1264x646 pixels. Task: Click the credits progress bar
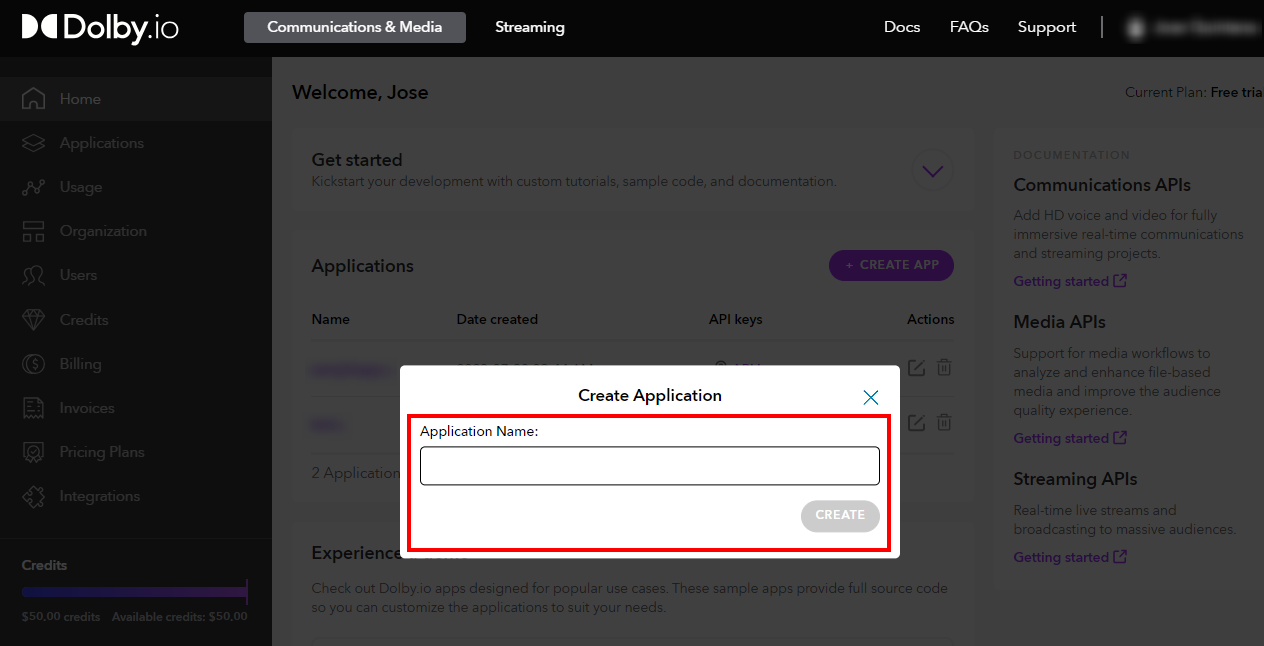pyautogui.click(x=134, y=592)
